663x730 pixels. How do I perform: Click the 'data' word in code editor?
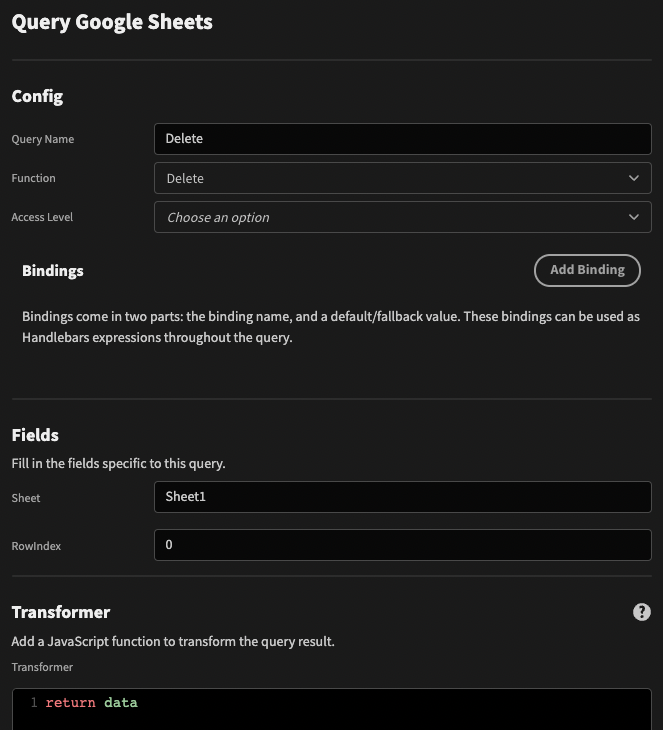coord(121,702)
